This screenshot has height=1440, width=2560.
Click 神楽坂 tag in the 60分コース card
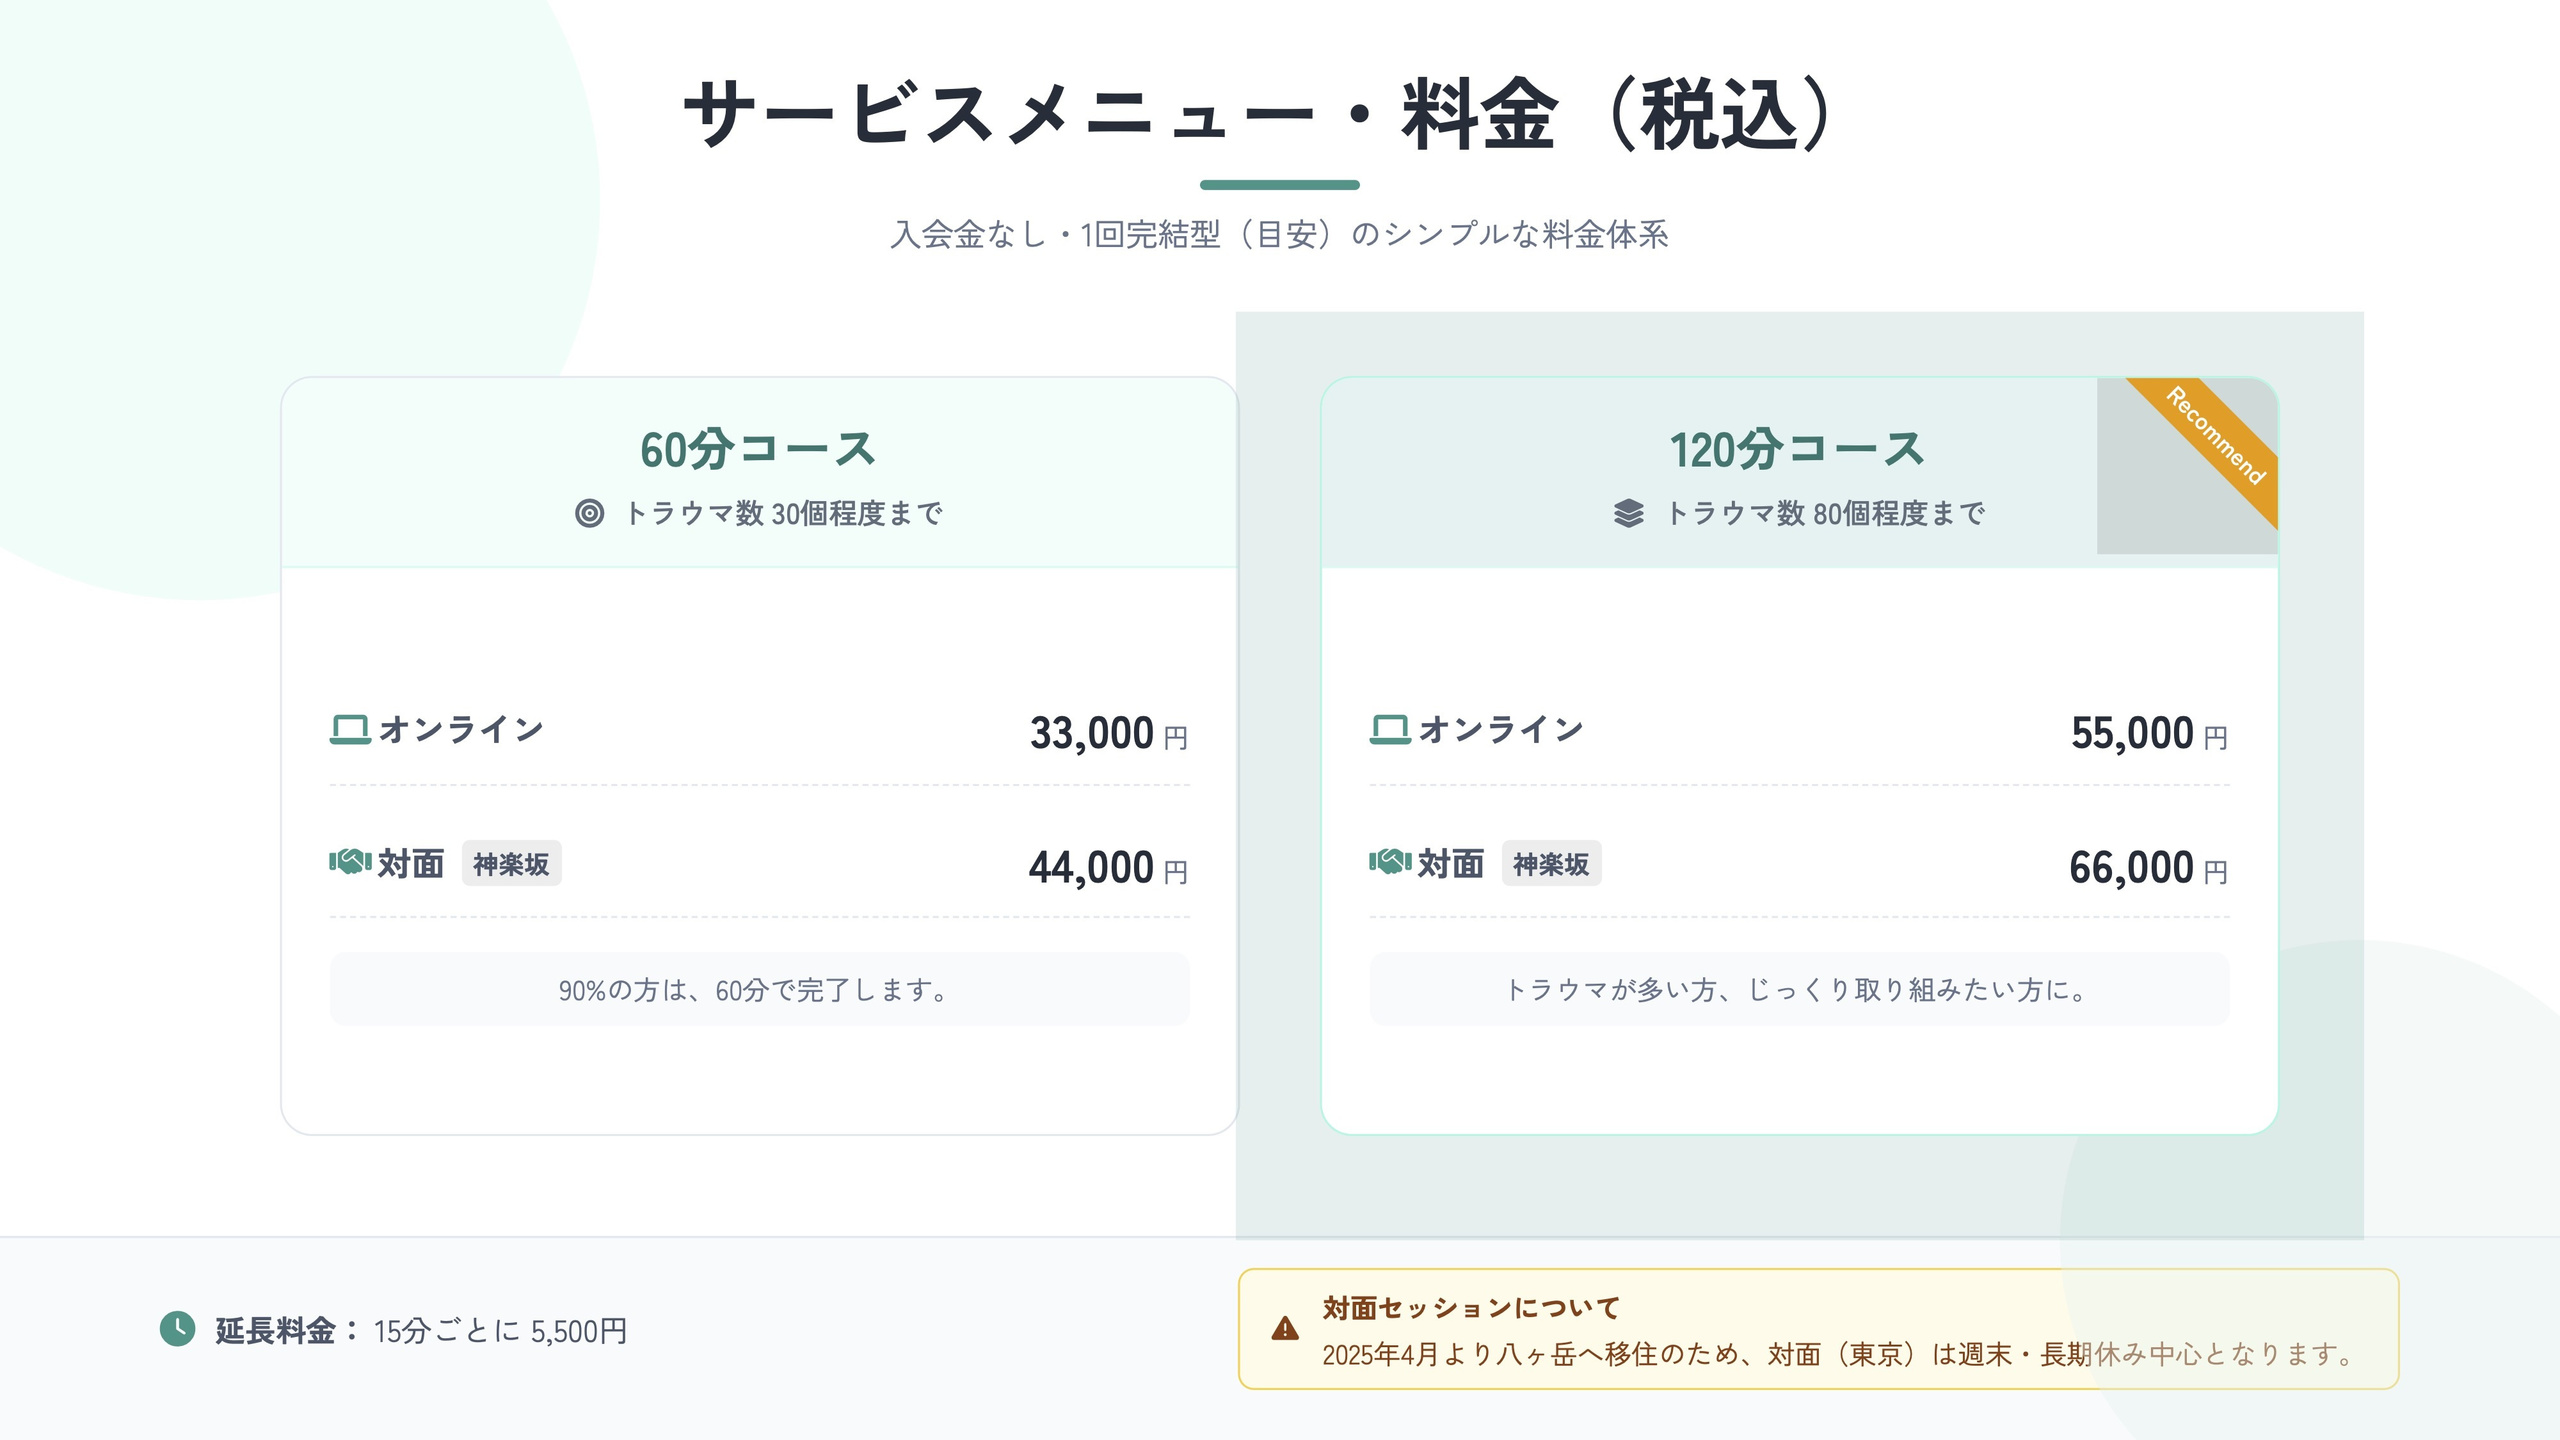click(511, 864)
